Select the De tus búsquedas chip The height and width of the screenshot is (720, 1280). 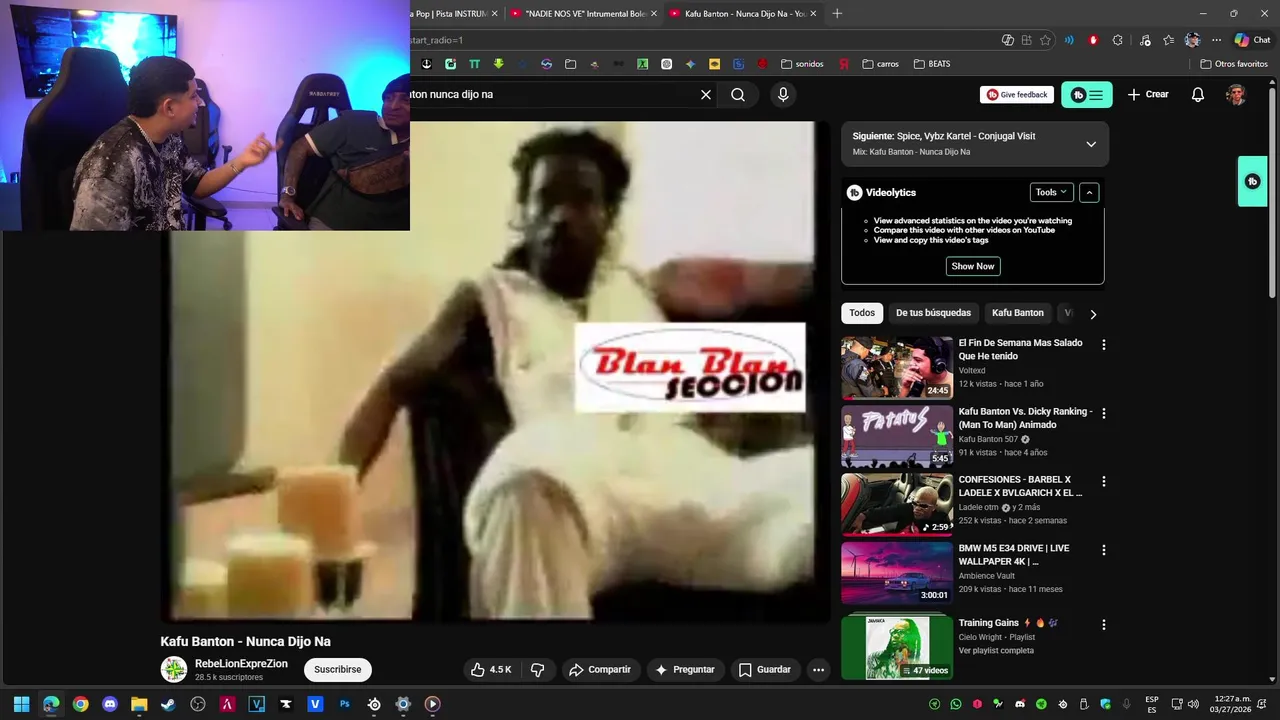click(933, 313)
